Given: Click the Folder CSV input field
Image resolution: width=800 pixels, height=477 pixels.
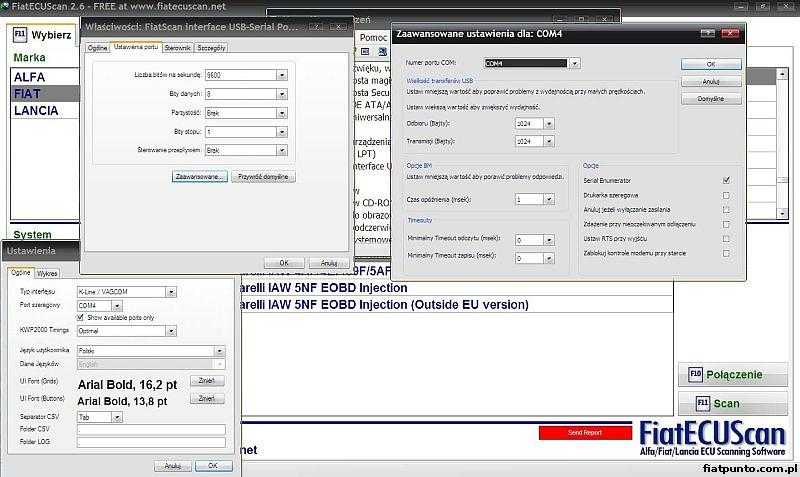Looking at the screenshot, I should point(151,430).
